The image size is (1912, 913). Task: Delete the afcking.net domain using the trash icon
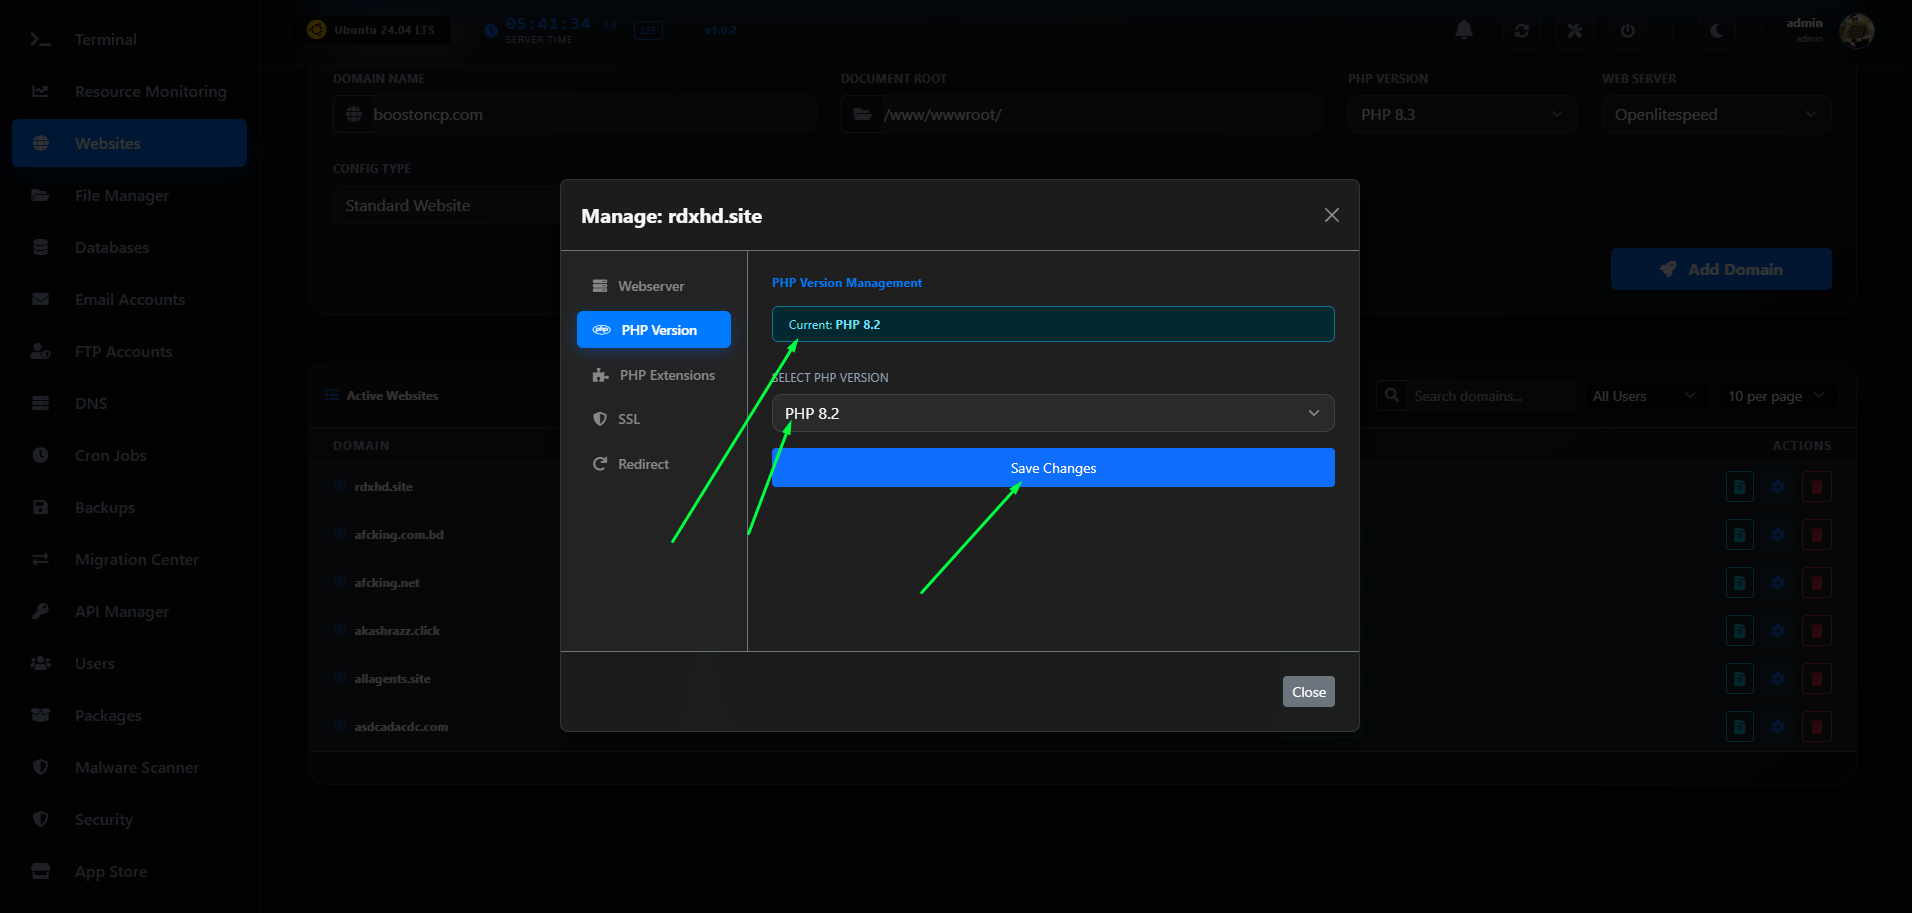(x=1816, y=582)
